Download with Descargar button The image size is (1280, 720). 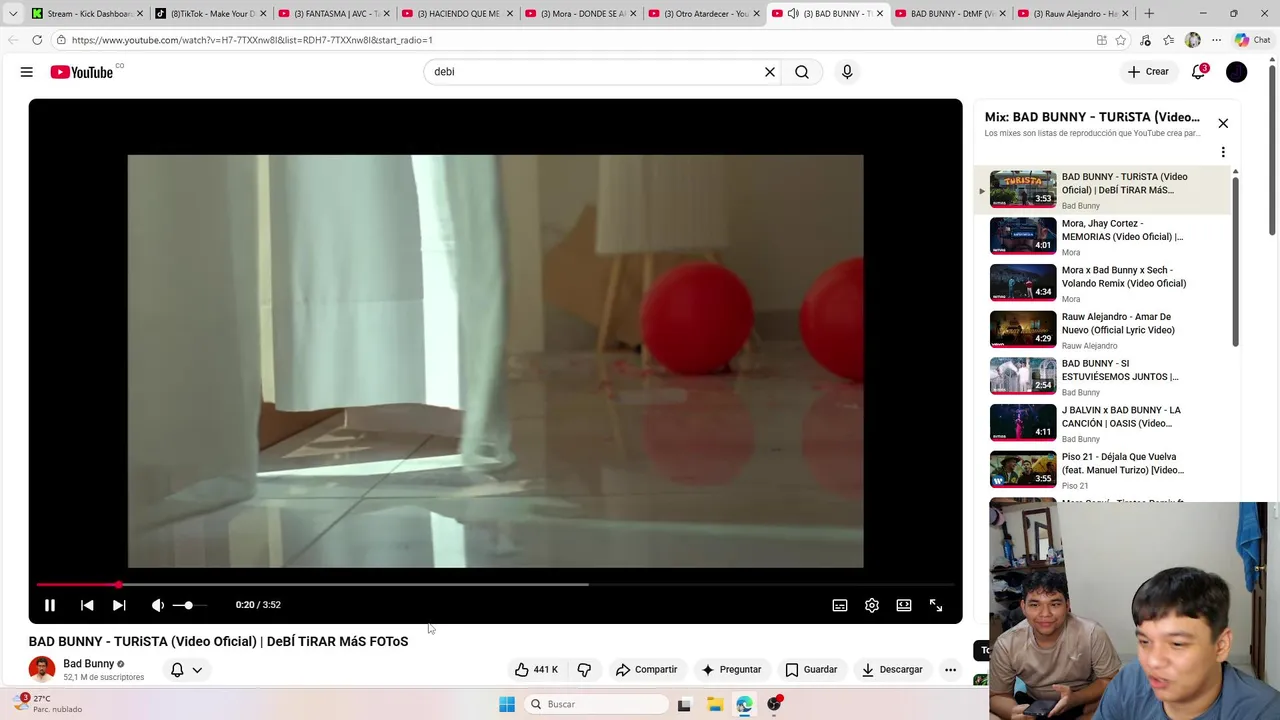click(892, 670)
